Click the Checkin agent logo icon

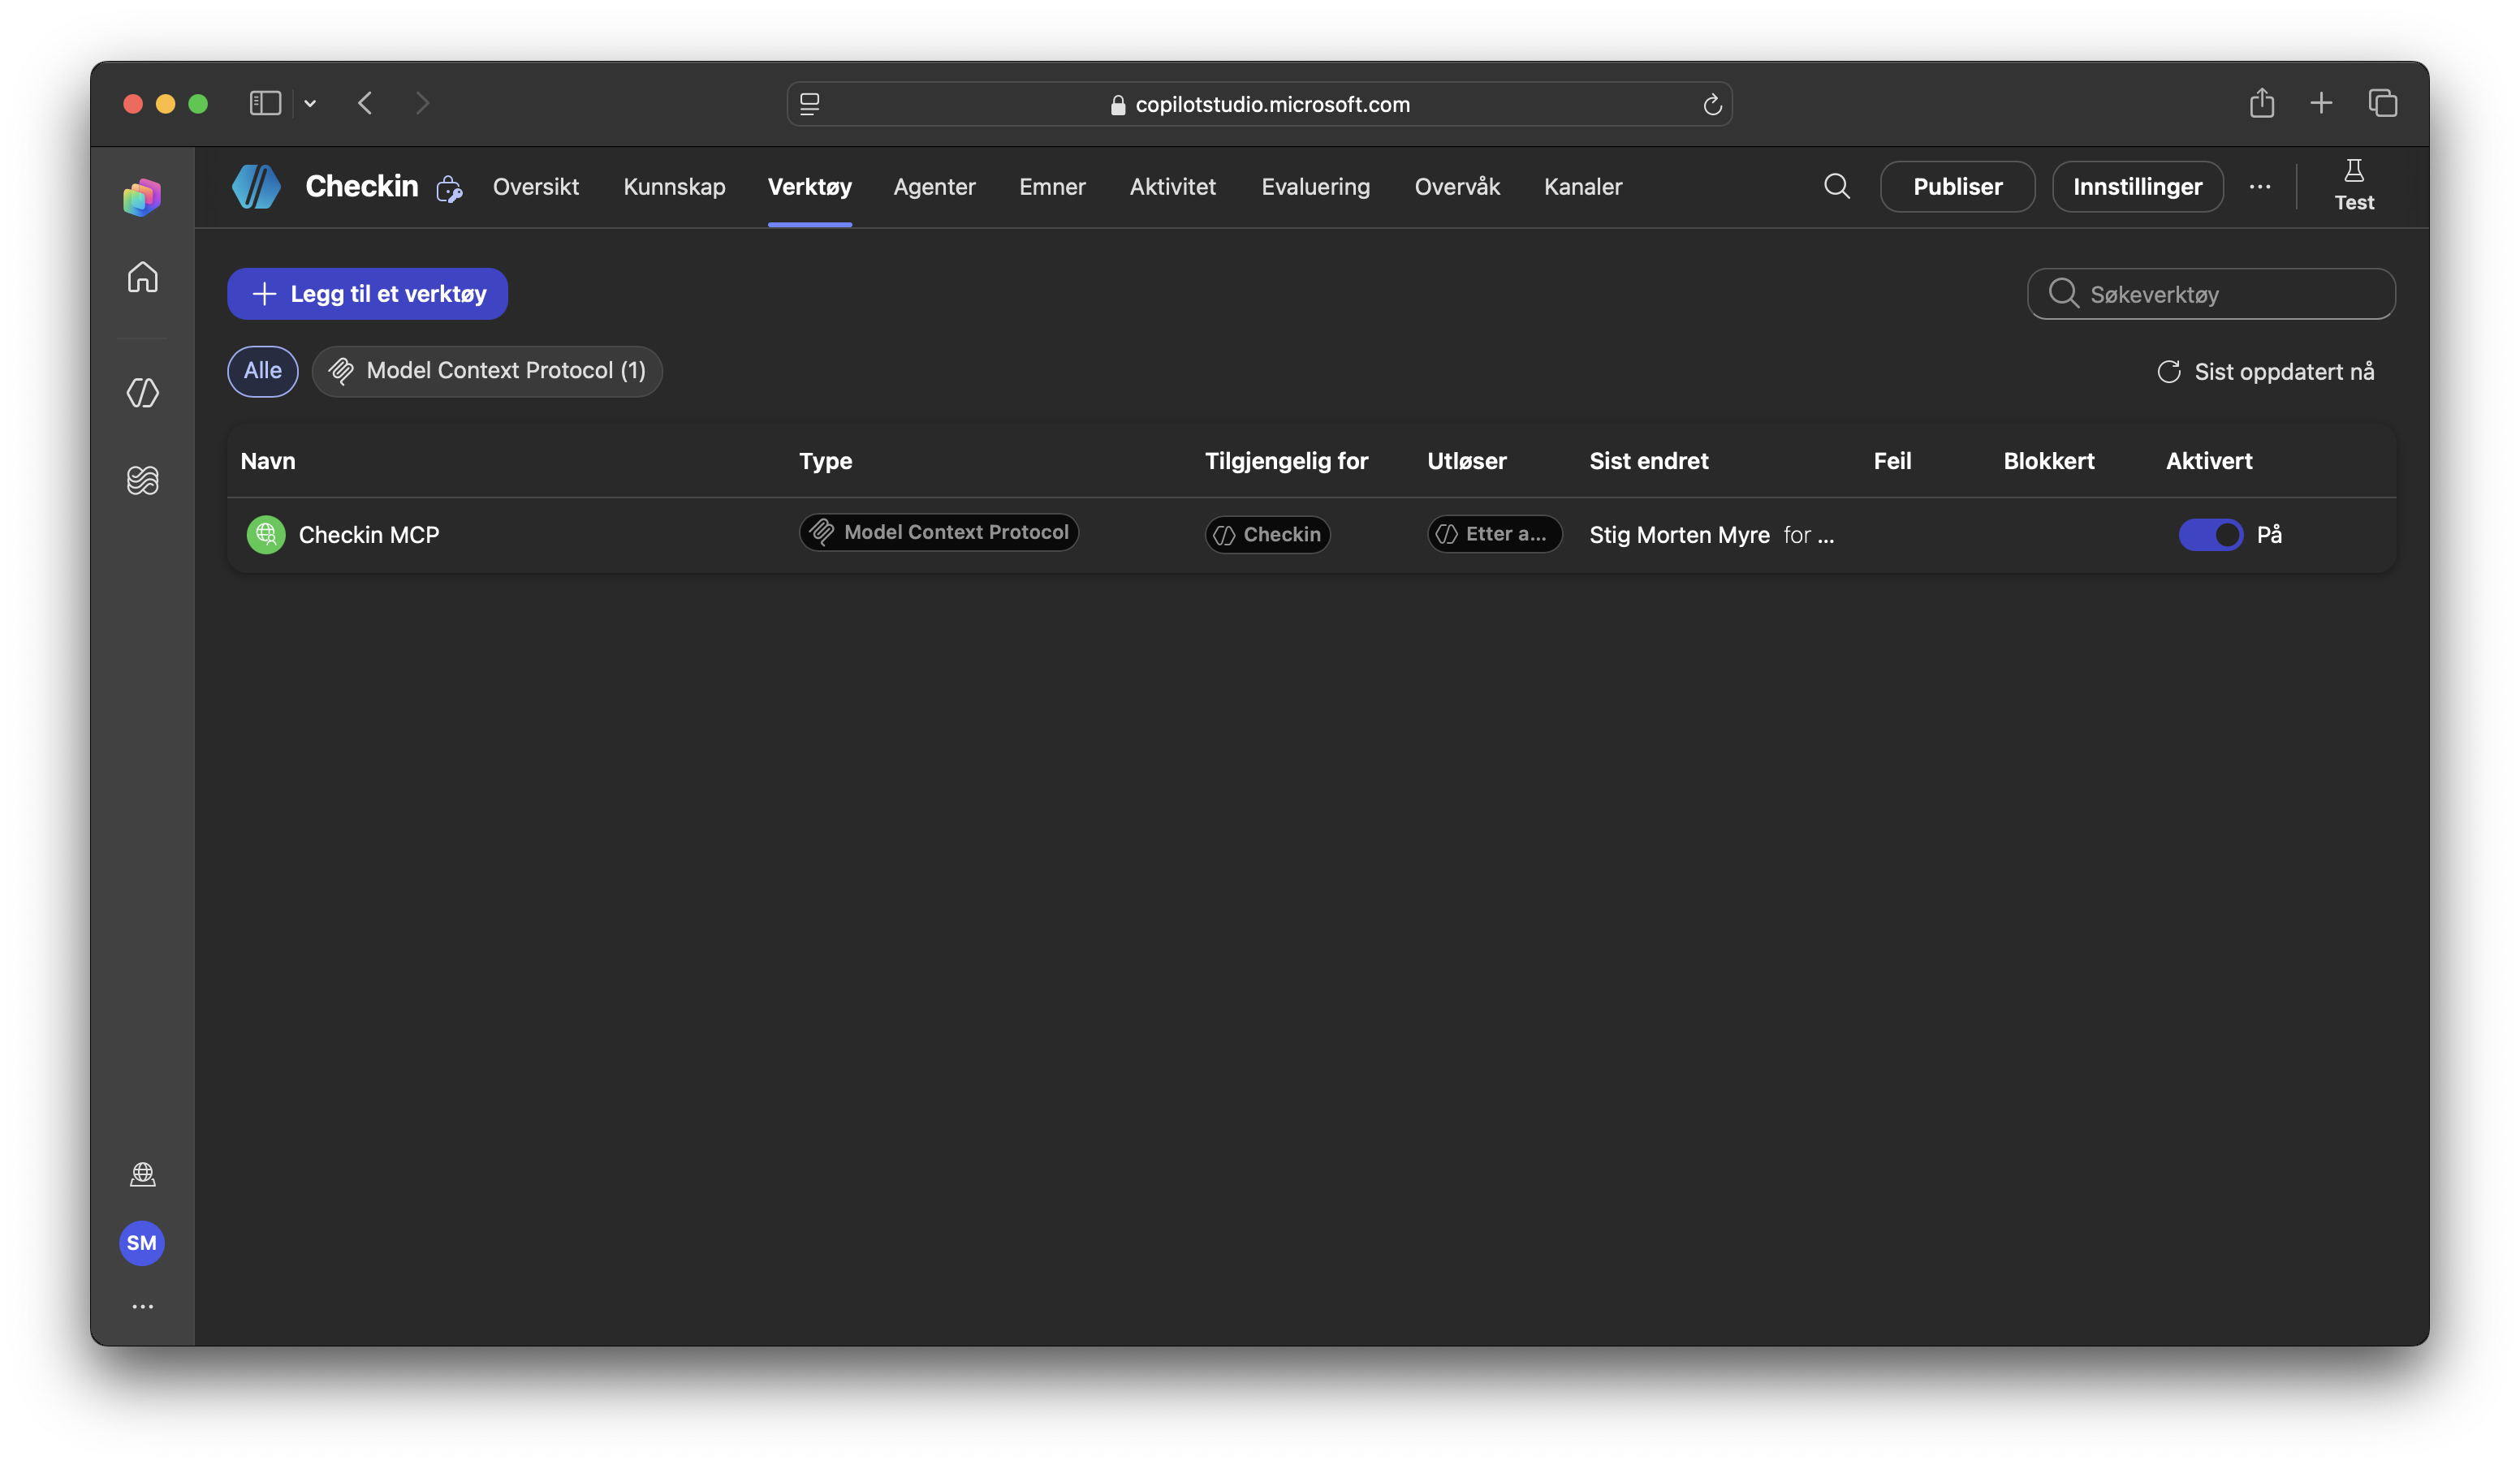pos(256,186)
